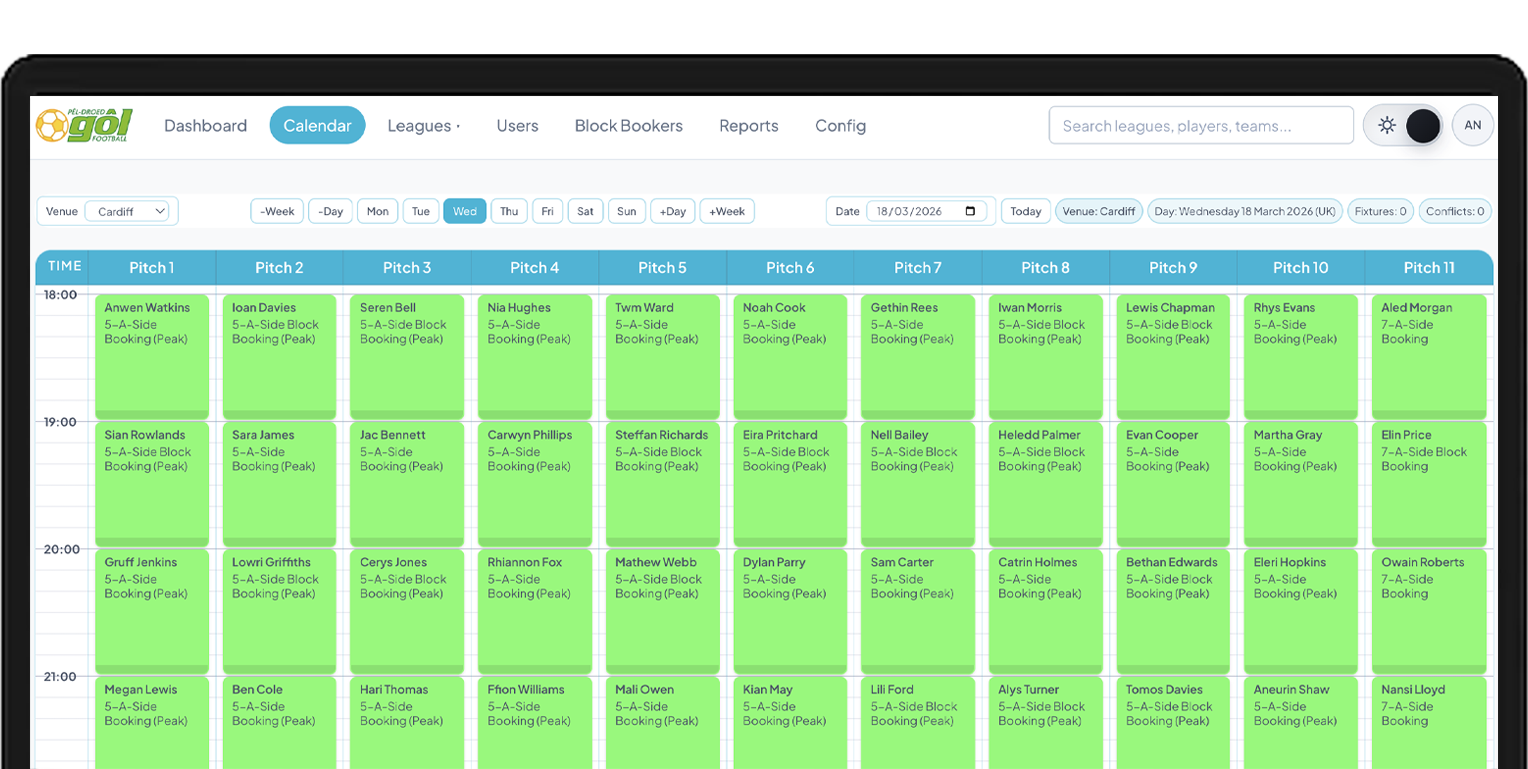Open Owain Roberts booking card

tap(1429, 611)
